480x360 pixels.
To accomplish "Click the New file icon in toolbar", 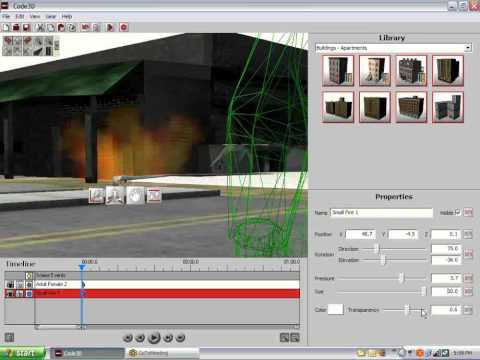I will pyautogui.click(x=6, y=27).
